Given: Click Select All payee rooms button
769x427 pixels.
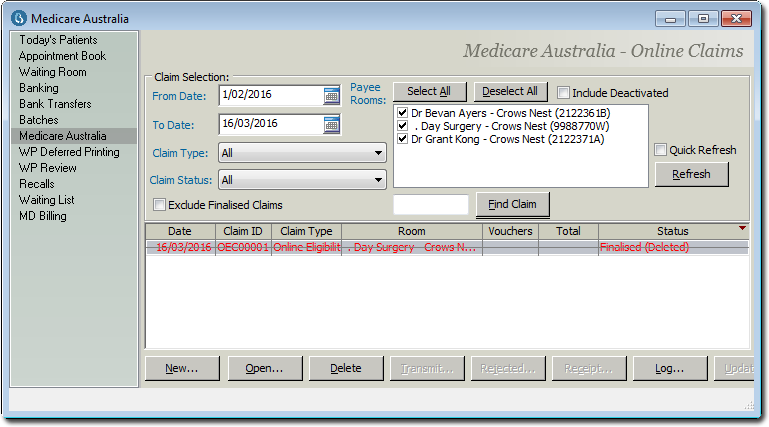Looking at the screenshot, I should click(429, 92).
